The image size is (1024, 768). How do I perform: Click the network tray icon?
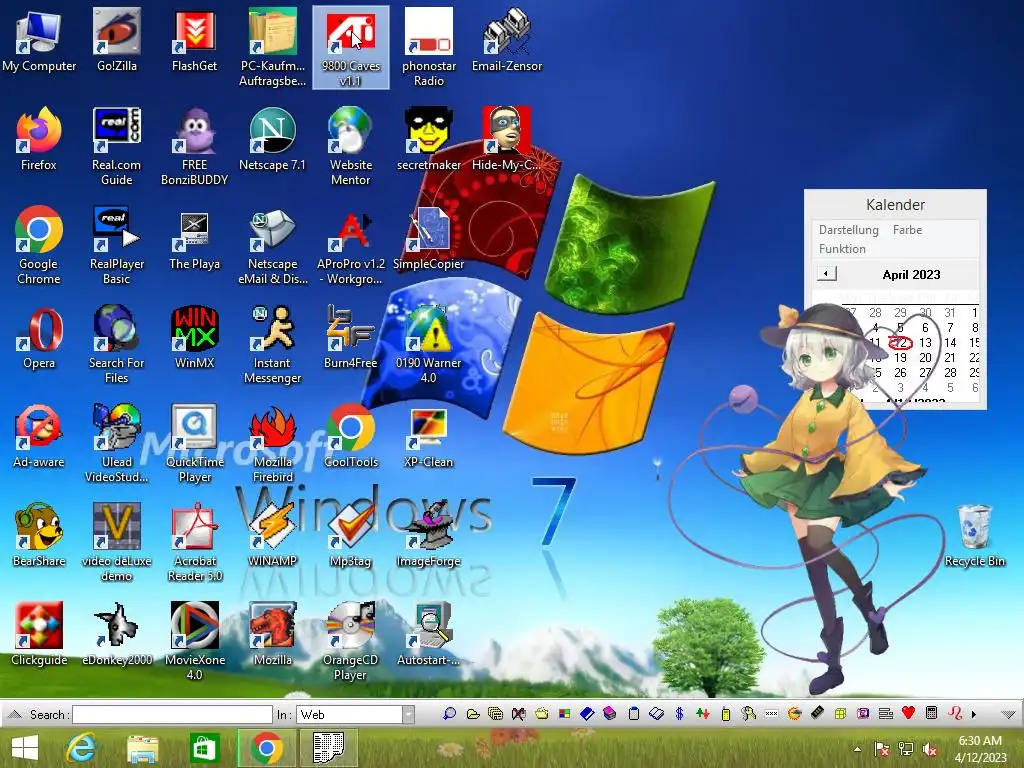click(906, 749)
